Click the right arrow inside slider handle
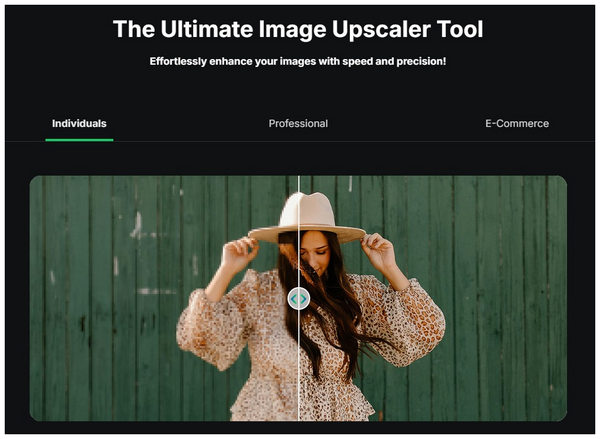 pyautogui.click(x=303, y=298)
